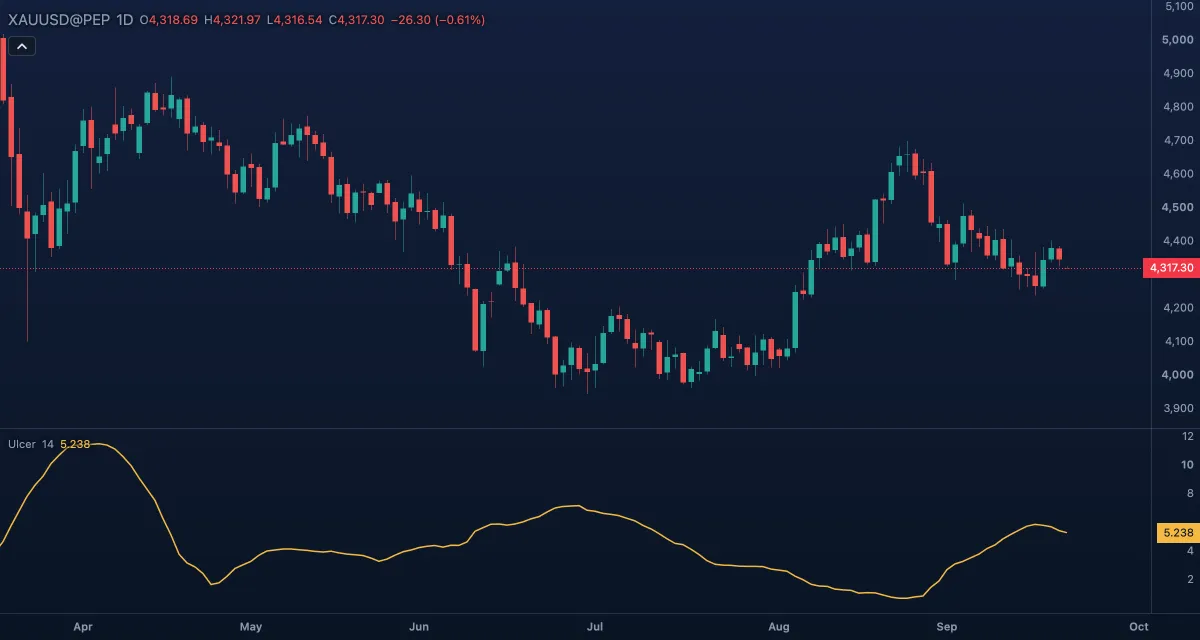This screenshot has height=640, width=1200.
Task: Click the May label on the time axis
Action: pos(251,627)
